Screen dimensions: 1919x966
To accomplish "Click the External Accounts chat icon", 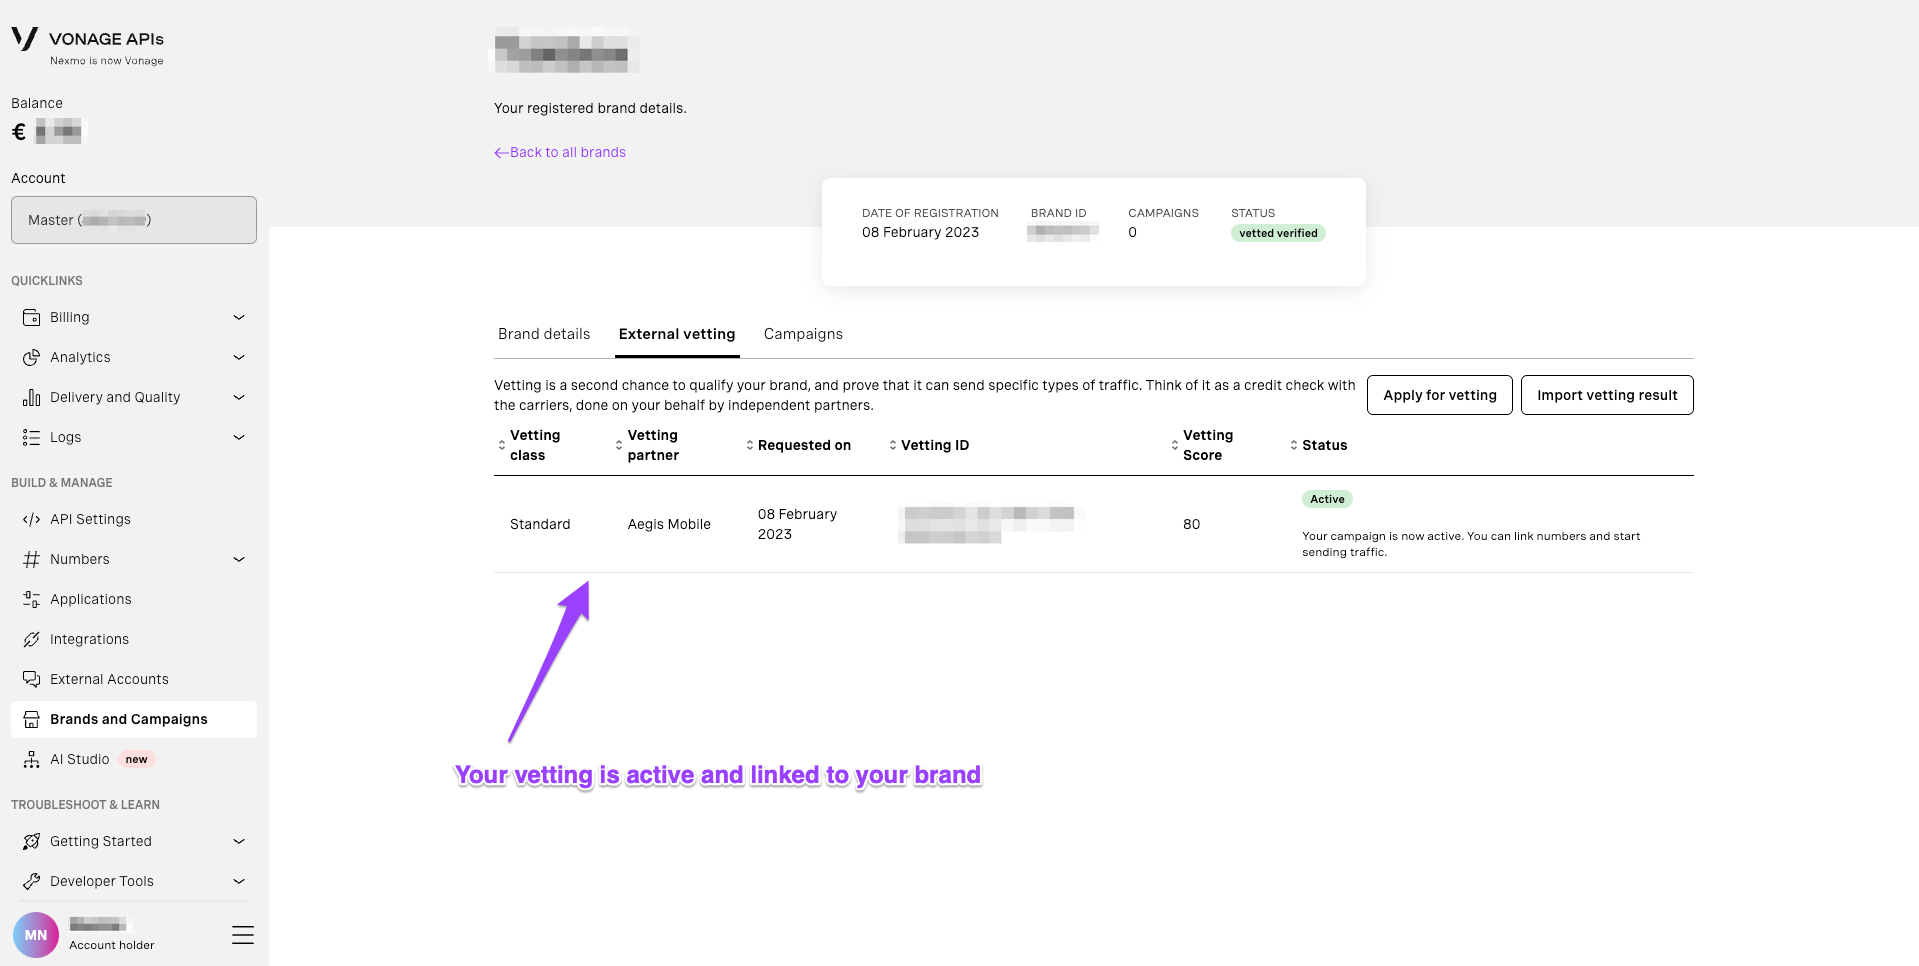I will [31, 679].
